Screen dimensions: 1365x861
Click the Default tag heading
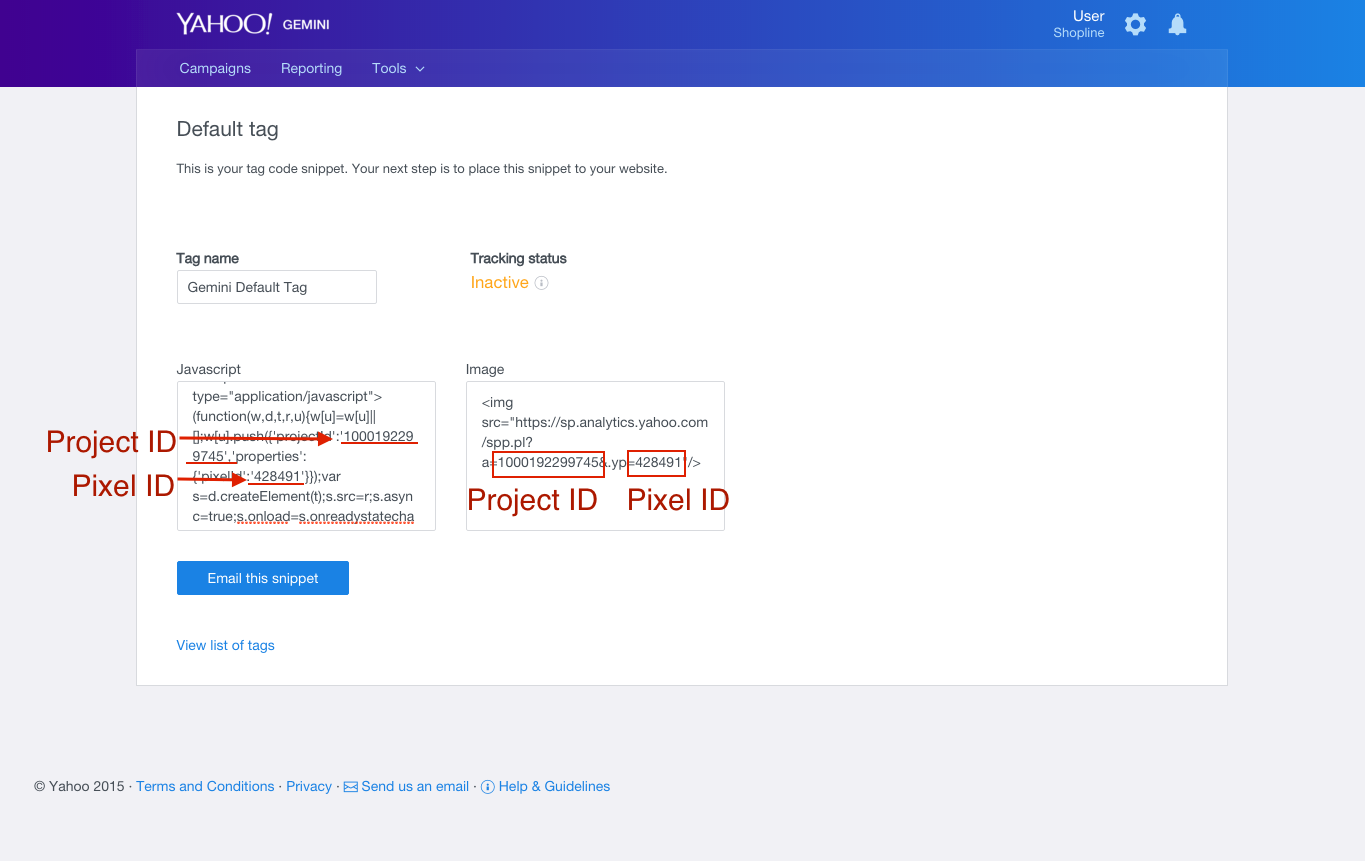tap(227, 129)
